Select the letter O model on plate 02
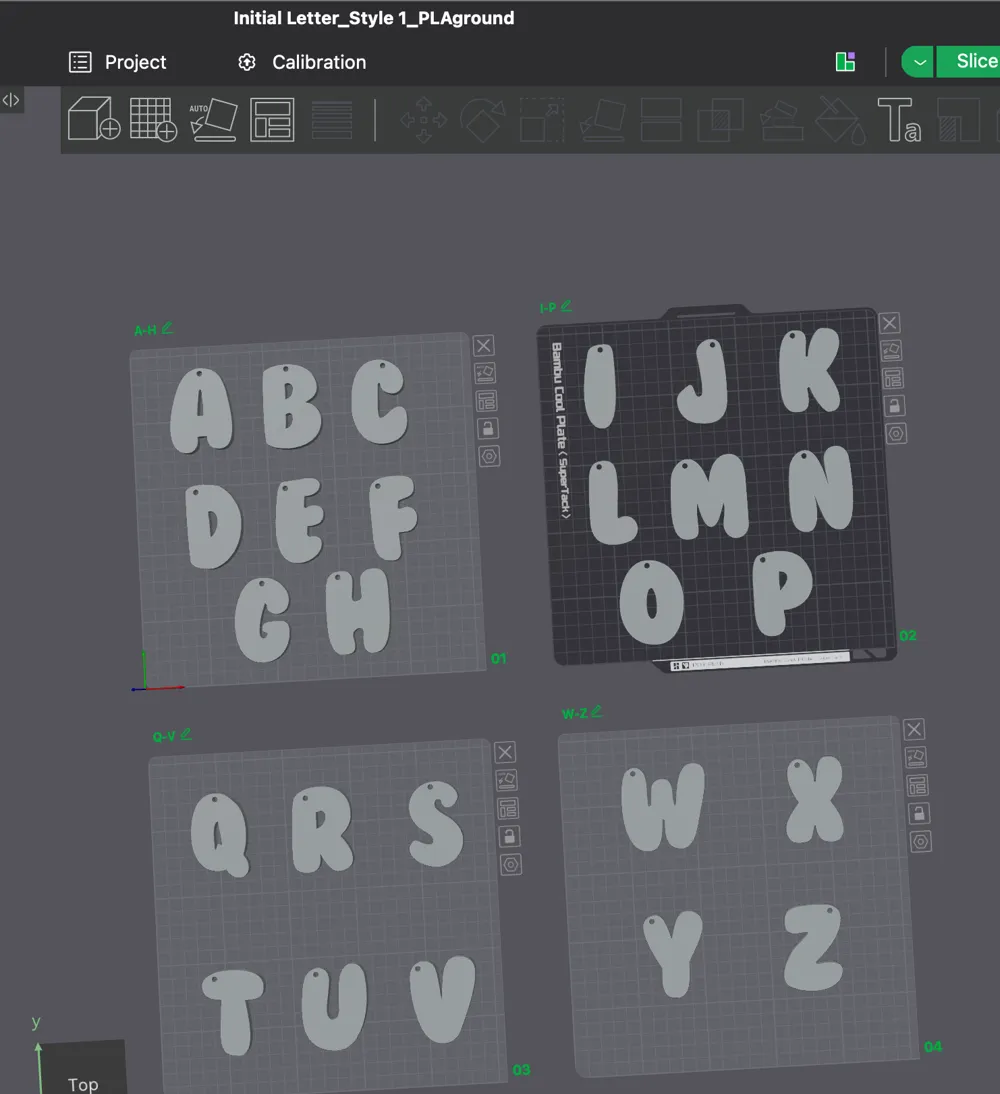Viewport: 1000px width, 1094px height. (652, 602)
